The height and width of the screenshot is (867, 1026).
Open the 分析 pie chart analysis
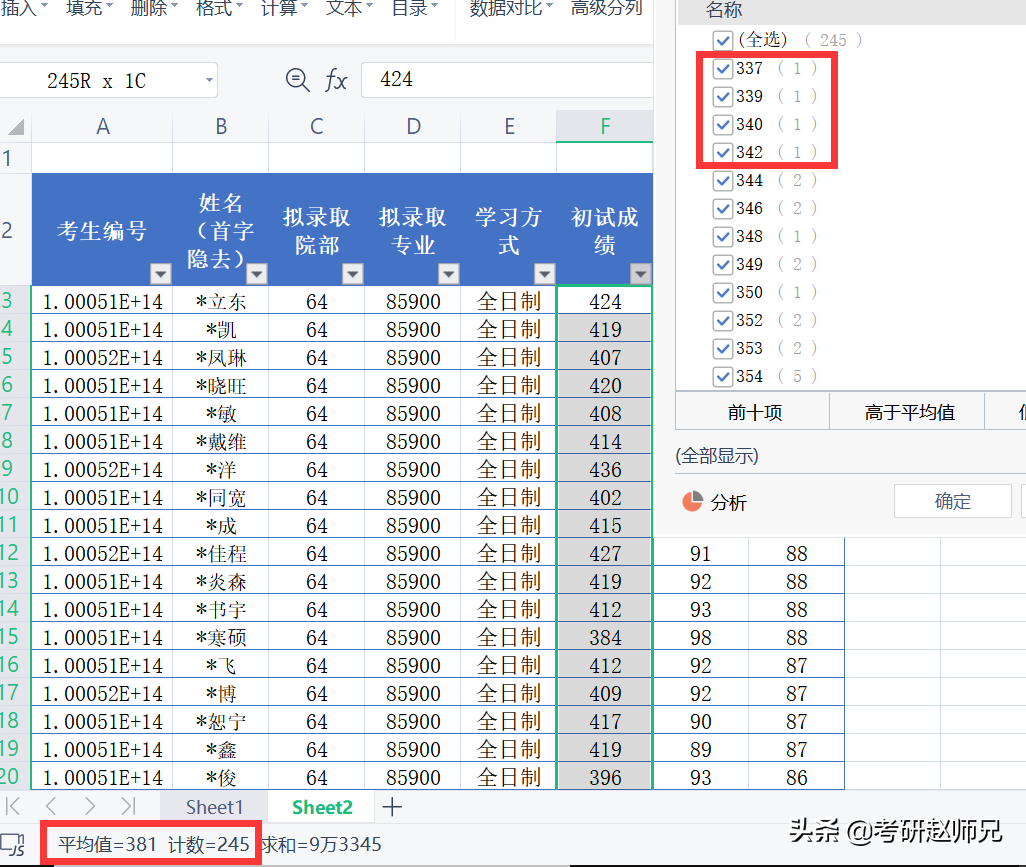[x=714, y=502]
